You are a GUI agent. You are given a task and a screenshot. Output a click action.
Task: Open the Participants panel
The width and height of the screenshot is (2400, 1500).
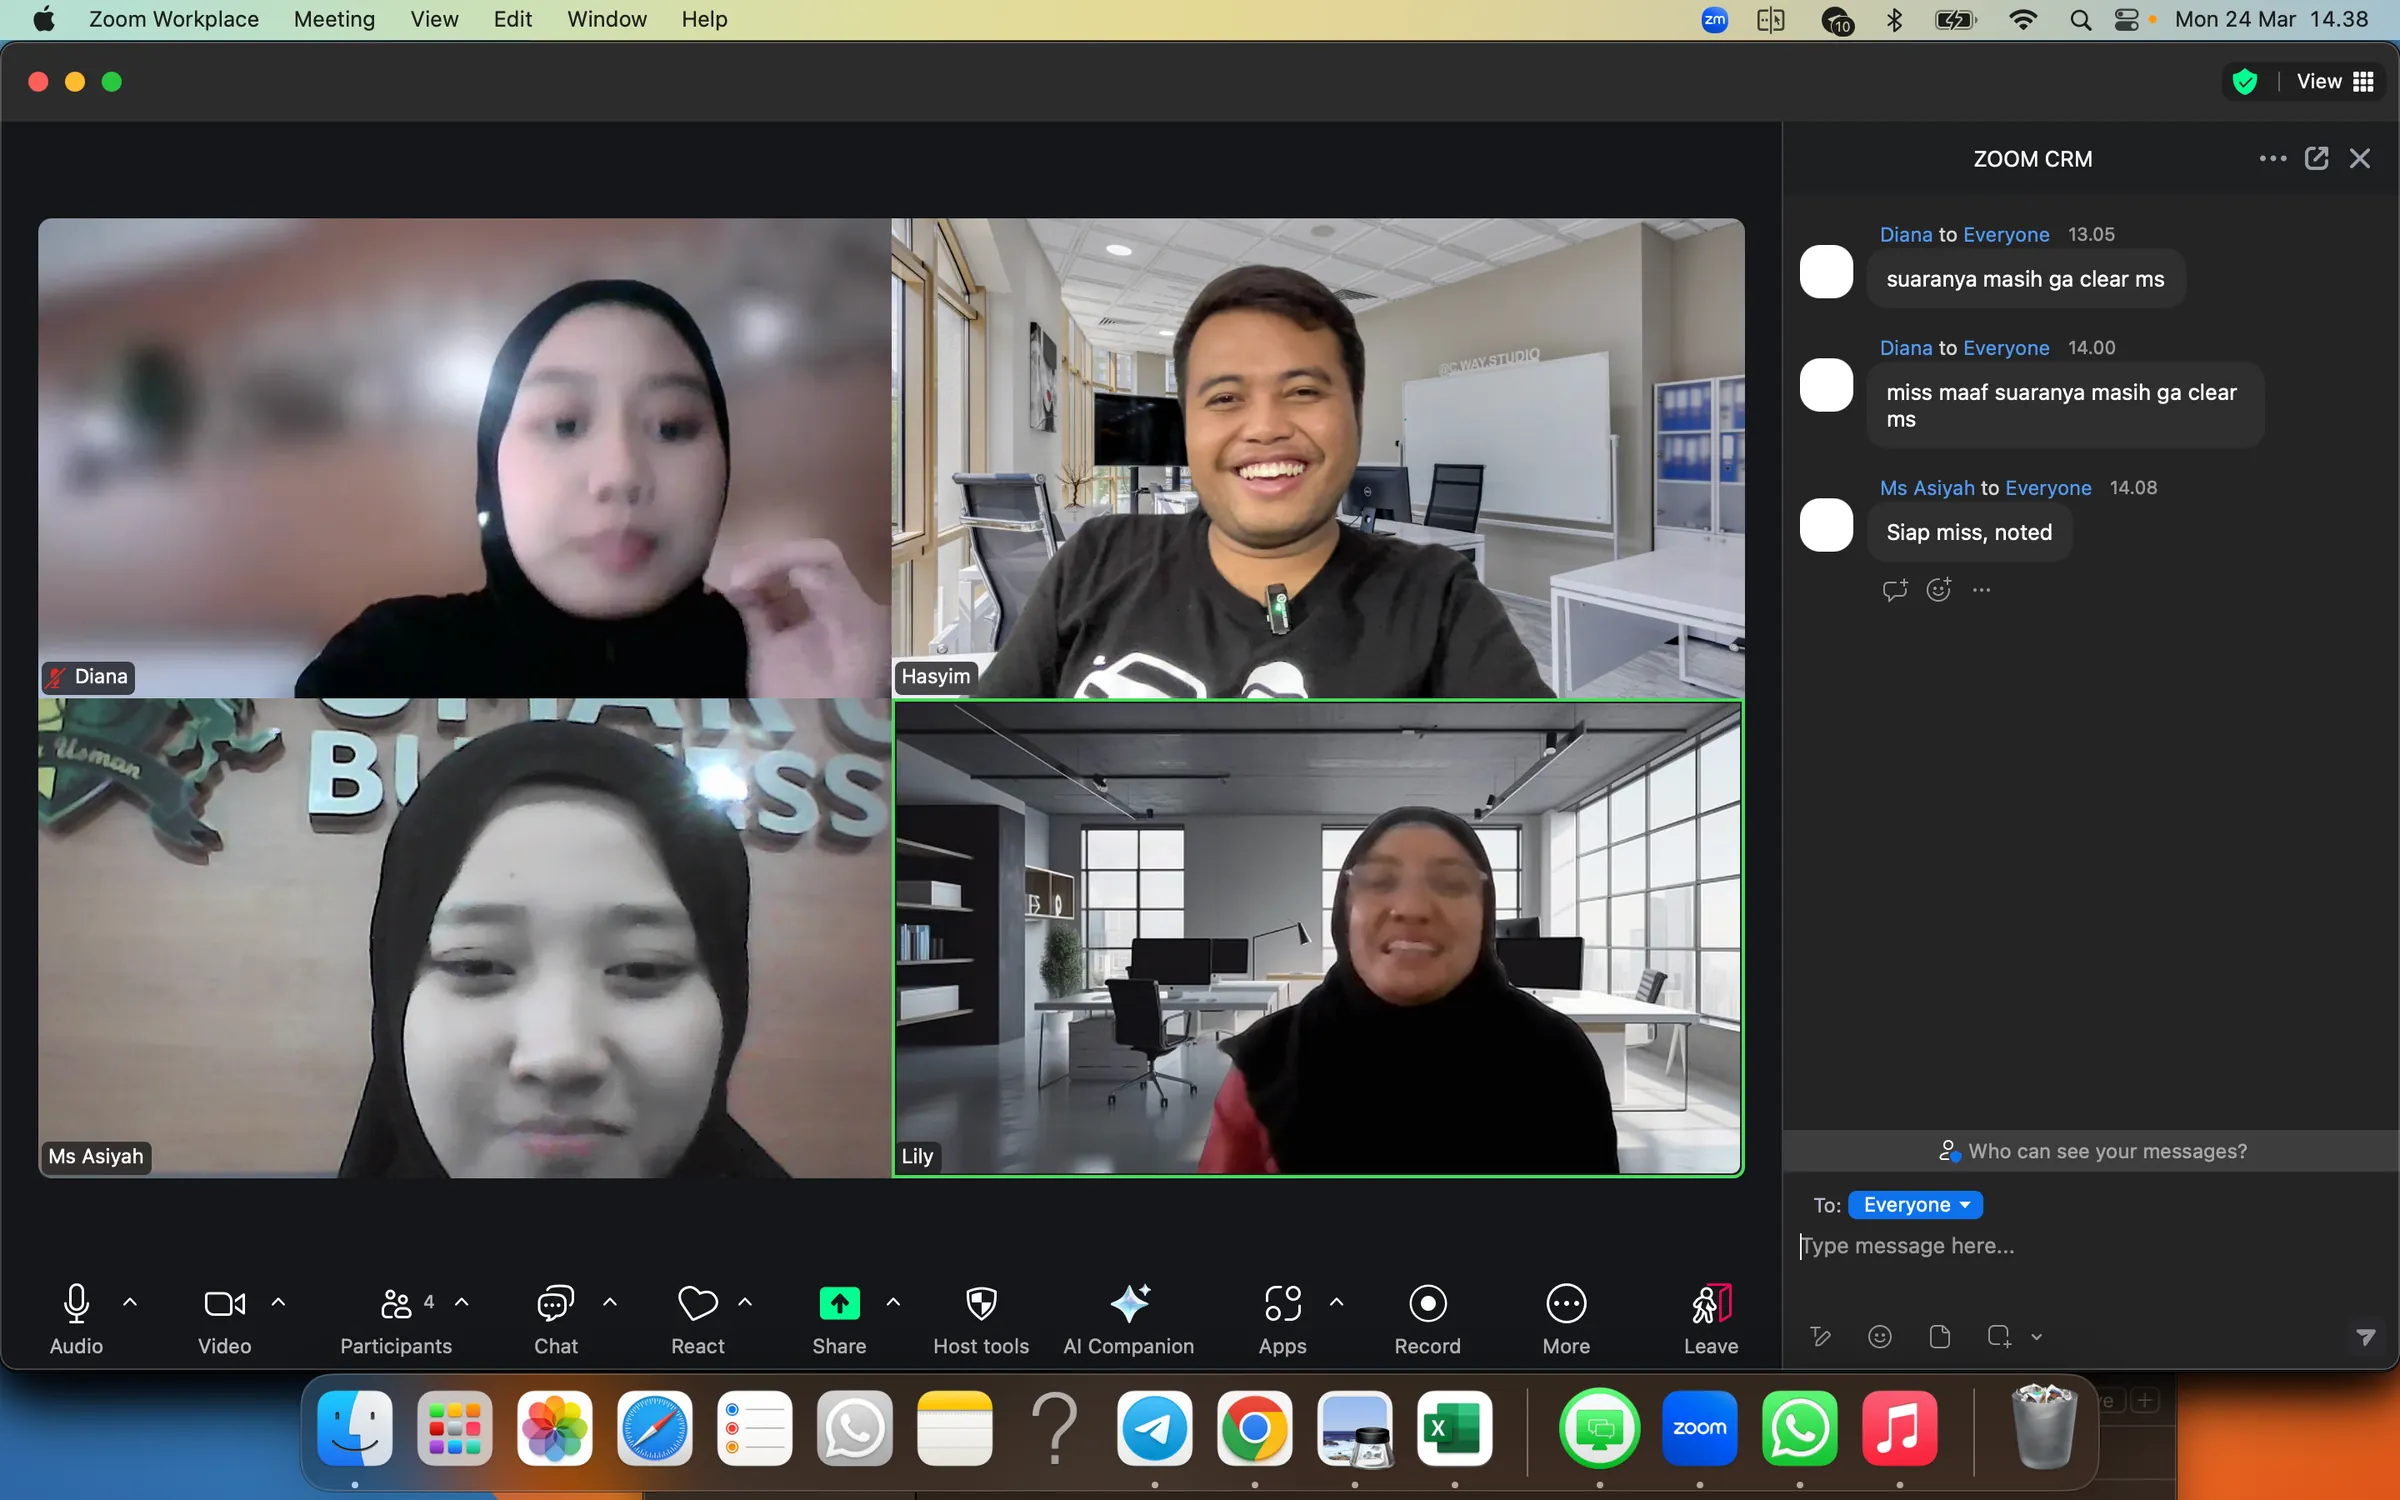coord(396,1318)
